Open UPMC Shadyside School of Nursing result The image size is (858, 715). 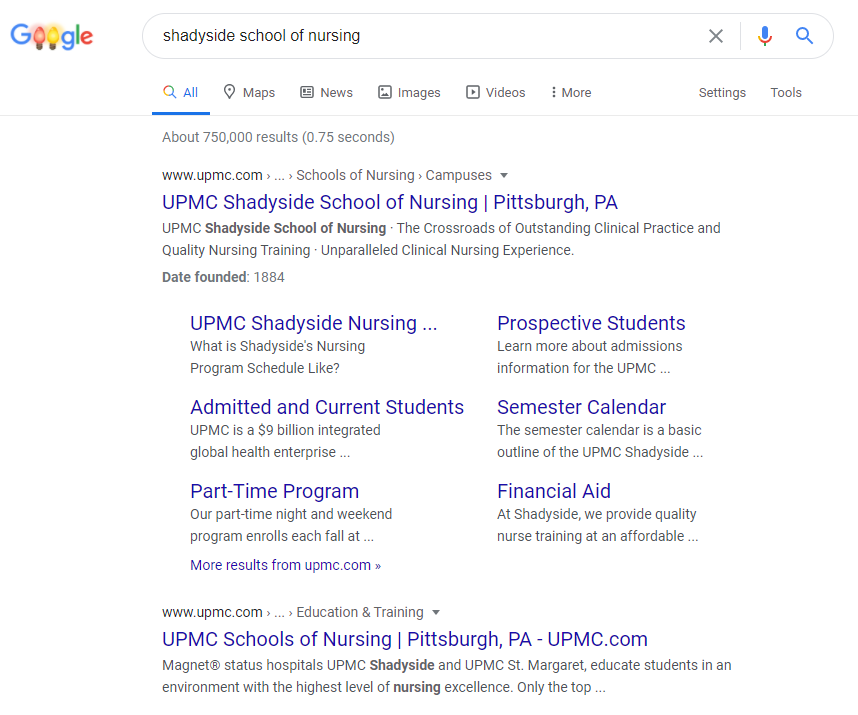(390, 202)
